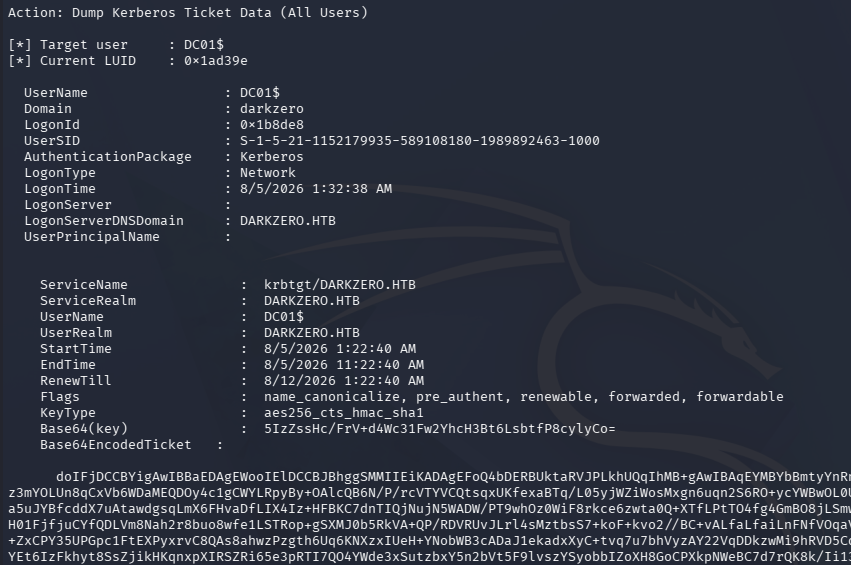This screenshot has height=565, width=851.
Task: Click the UserSID value S-1-5-21-1152179935
Action: 420,141
